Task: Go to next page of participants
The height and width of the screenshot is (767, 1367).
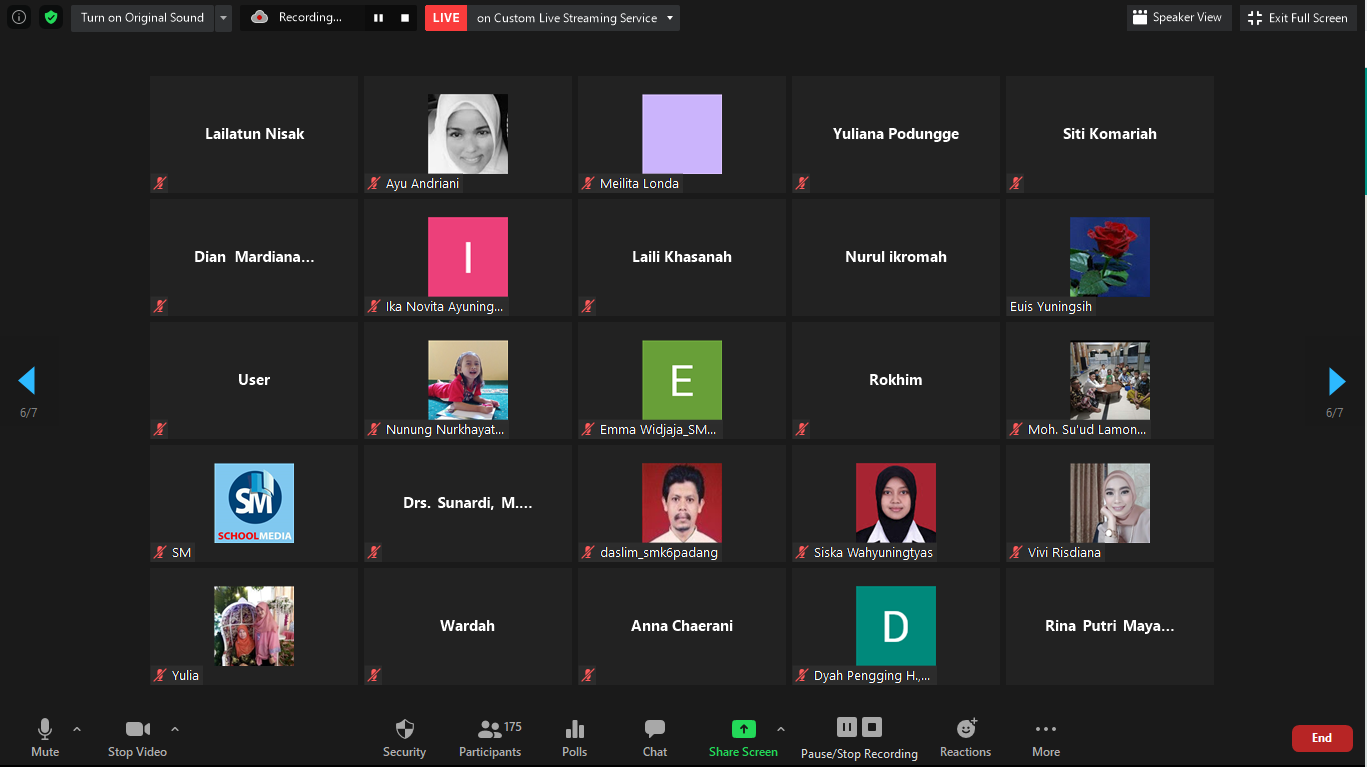Action: tap(1336, 381)
